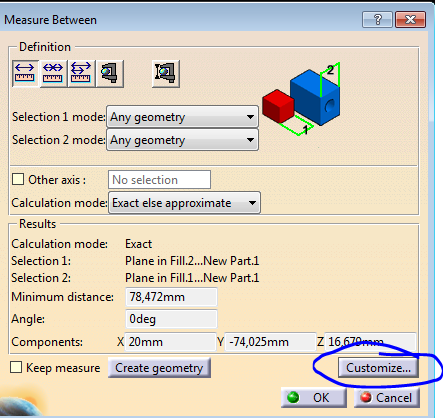Click the X component 20mm field
Image resolution: width=443 pixels, height=418 pixels.
[171, 342]
